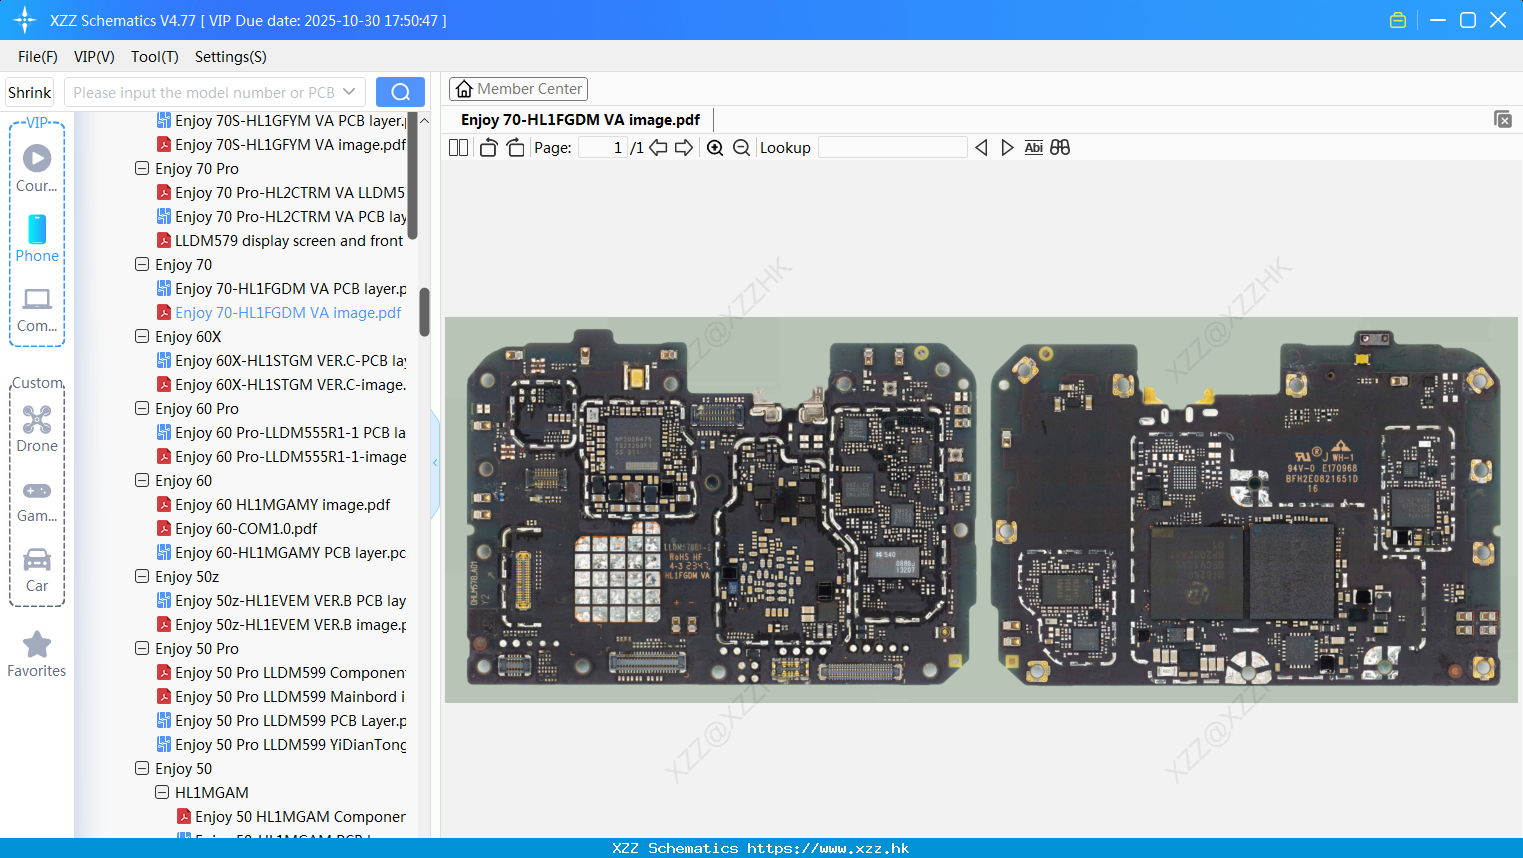Collapse the Enjoy 70 Pro tree node
1523x858 pixels.
(142, 168)
